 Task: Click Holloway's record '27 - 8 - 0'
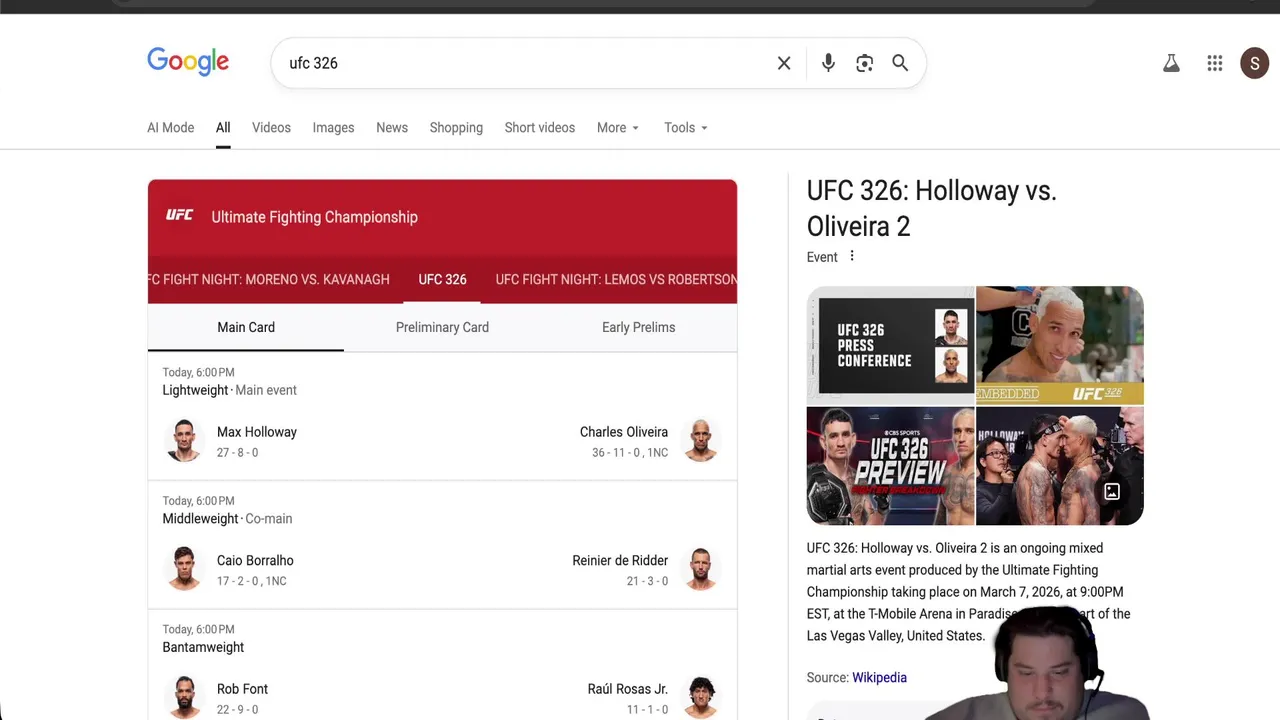point(237,452)
